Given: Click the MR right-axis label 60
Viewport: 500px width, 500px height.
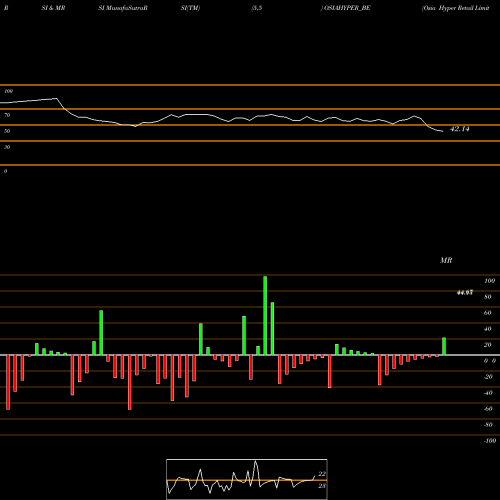Looking at the screenshot, I should pos(488,313).
